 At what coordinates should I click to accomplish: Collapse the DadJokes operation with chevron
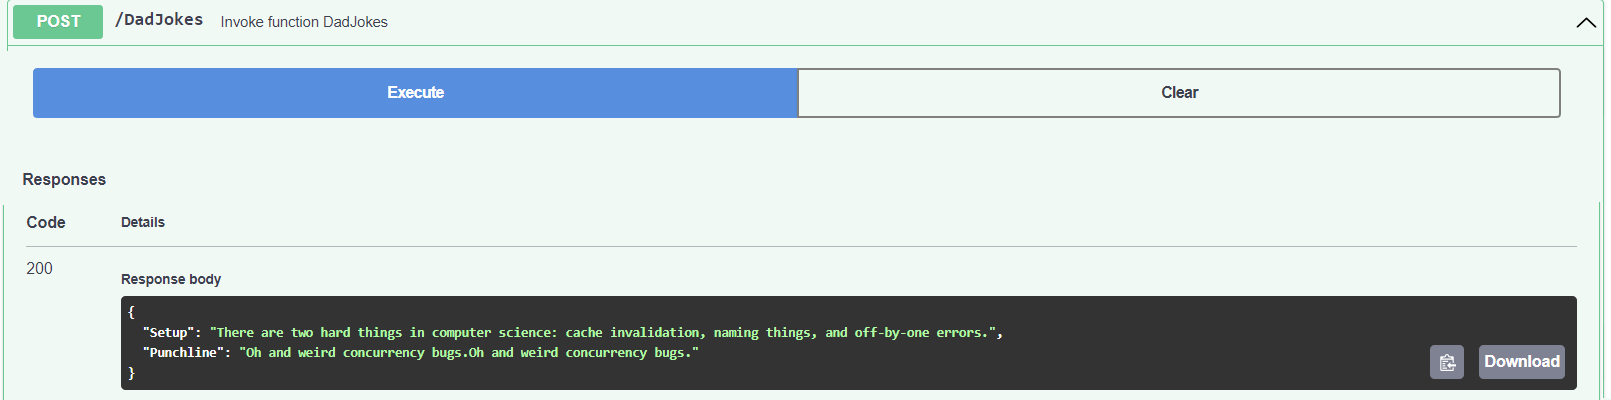click(1586, 22)
